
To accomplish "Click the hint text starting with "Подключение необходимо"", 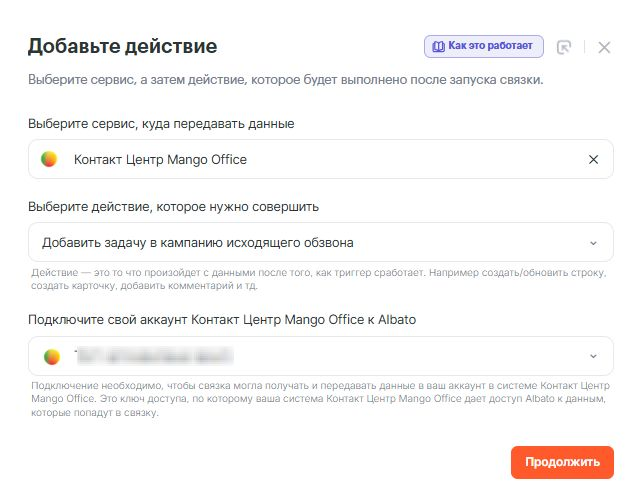I will 320,399.
